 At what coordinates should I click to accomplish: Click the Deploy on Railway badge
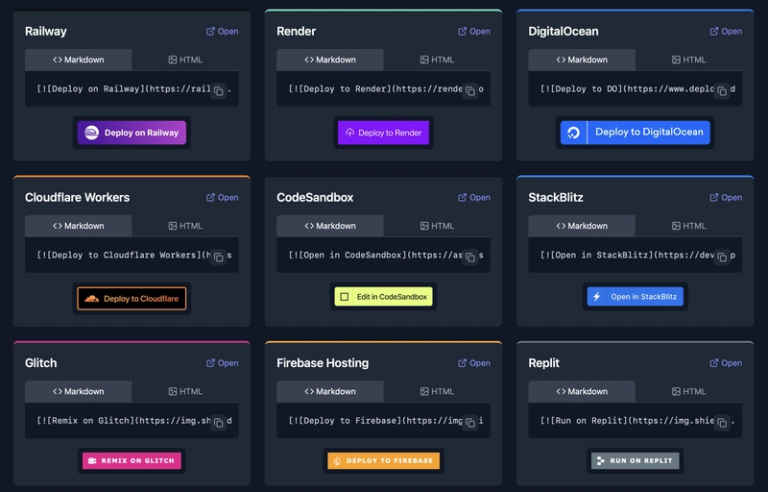(x=132, y=133)
